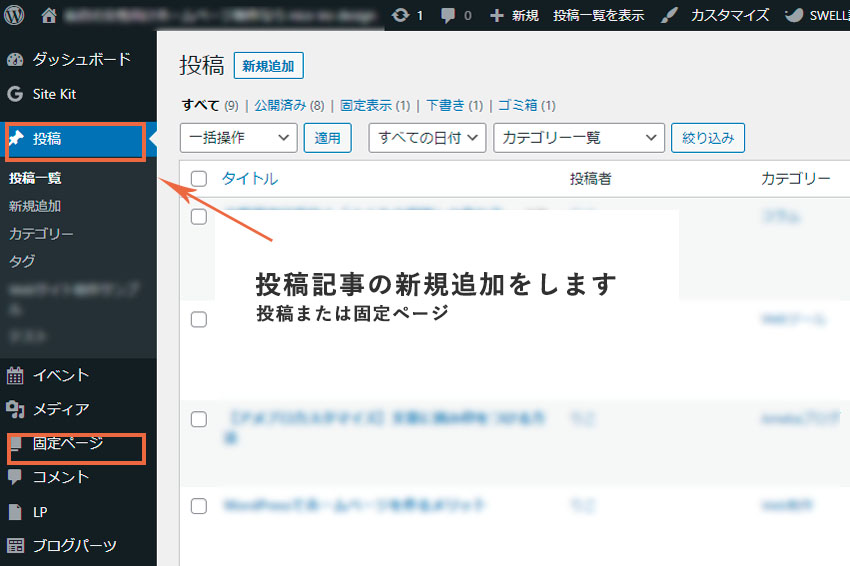Click the home site icon in admin bar
The height and width of the screenshot is (566, 850).
click(x=49, y=15)
